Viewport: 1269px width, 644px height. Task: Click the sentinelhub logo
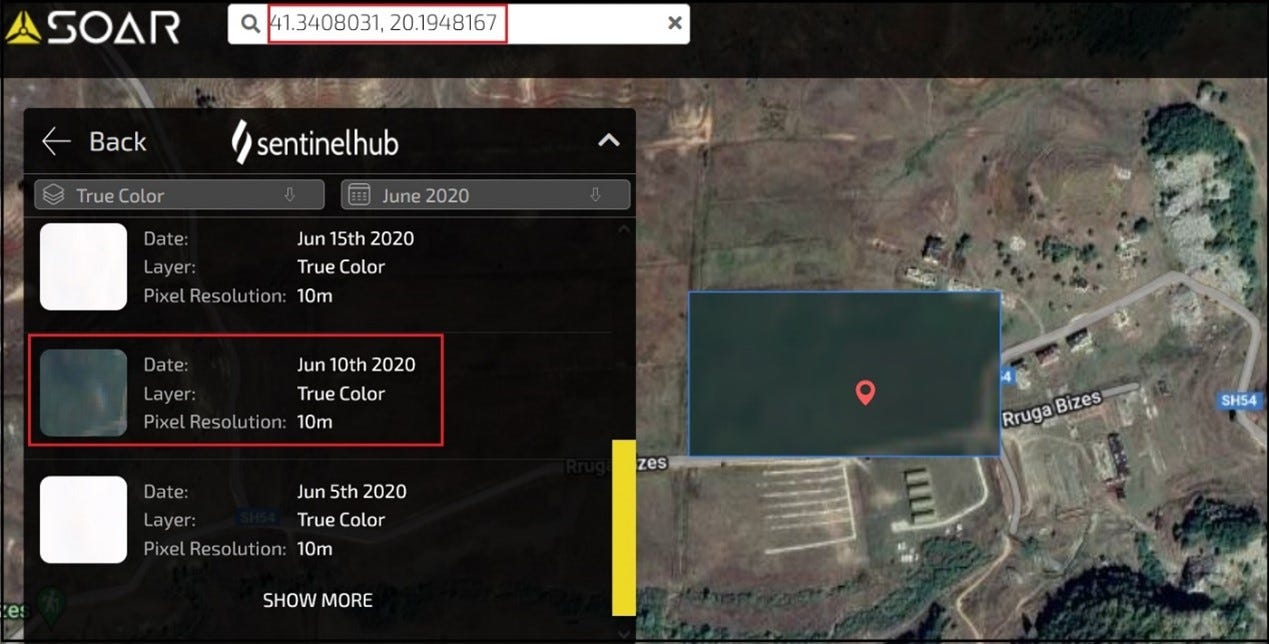coord(315,141)
